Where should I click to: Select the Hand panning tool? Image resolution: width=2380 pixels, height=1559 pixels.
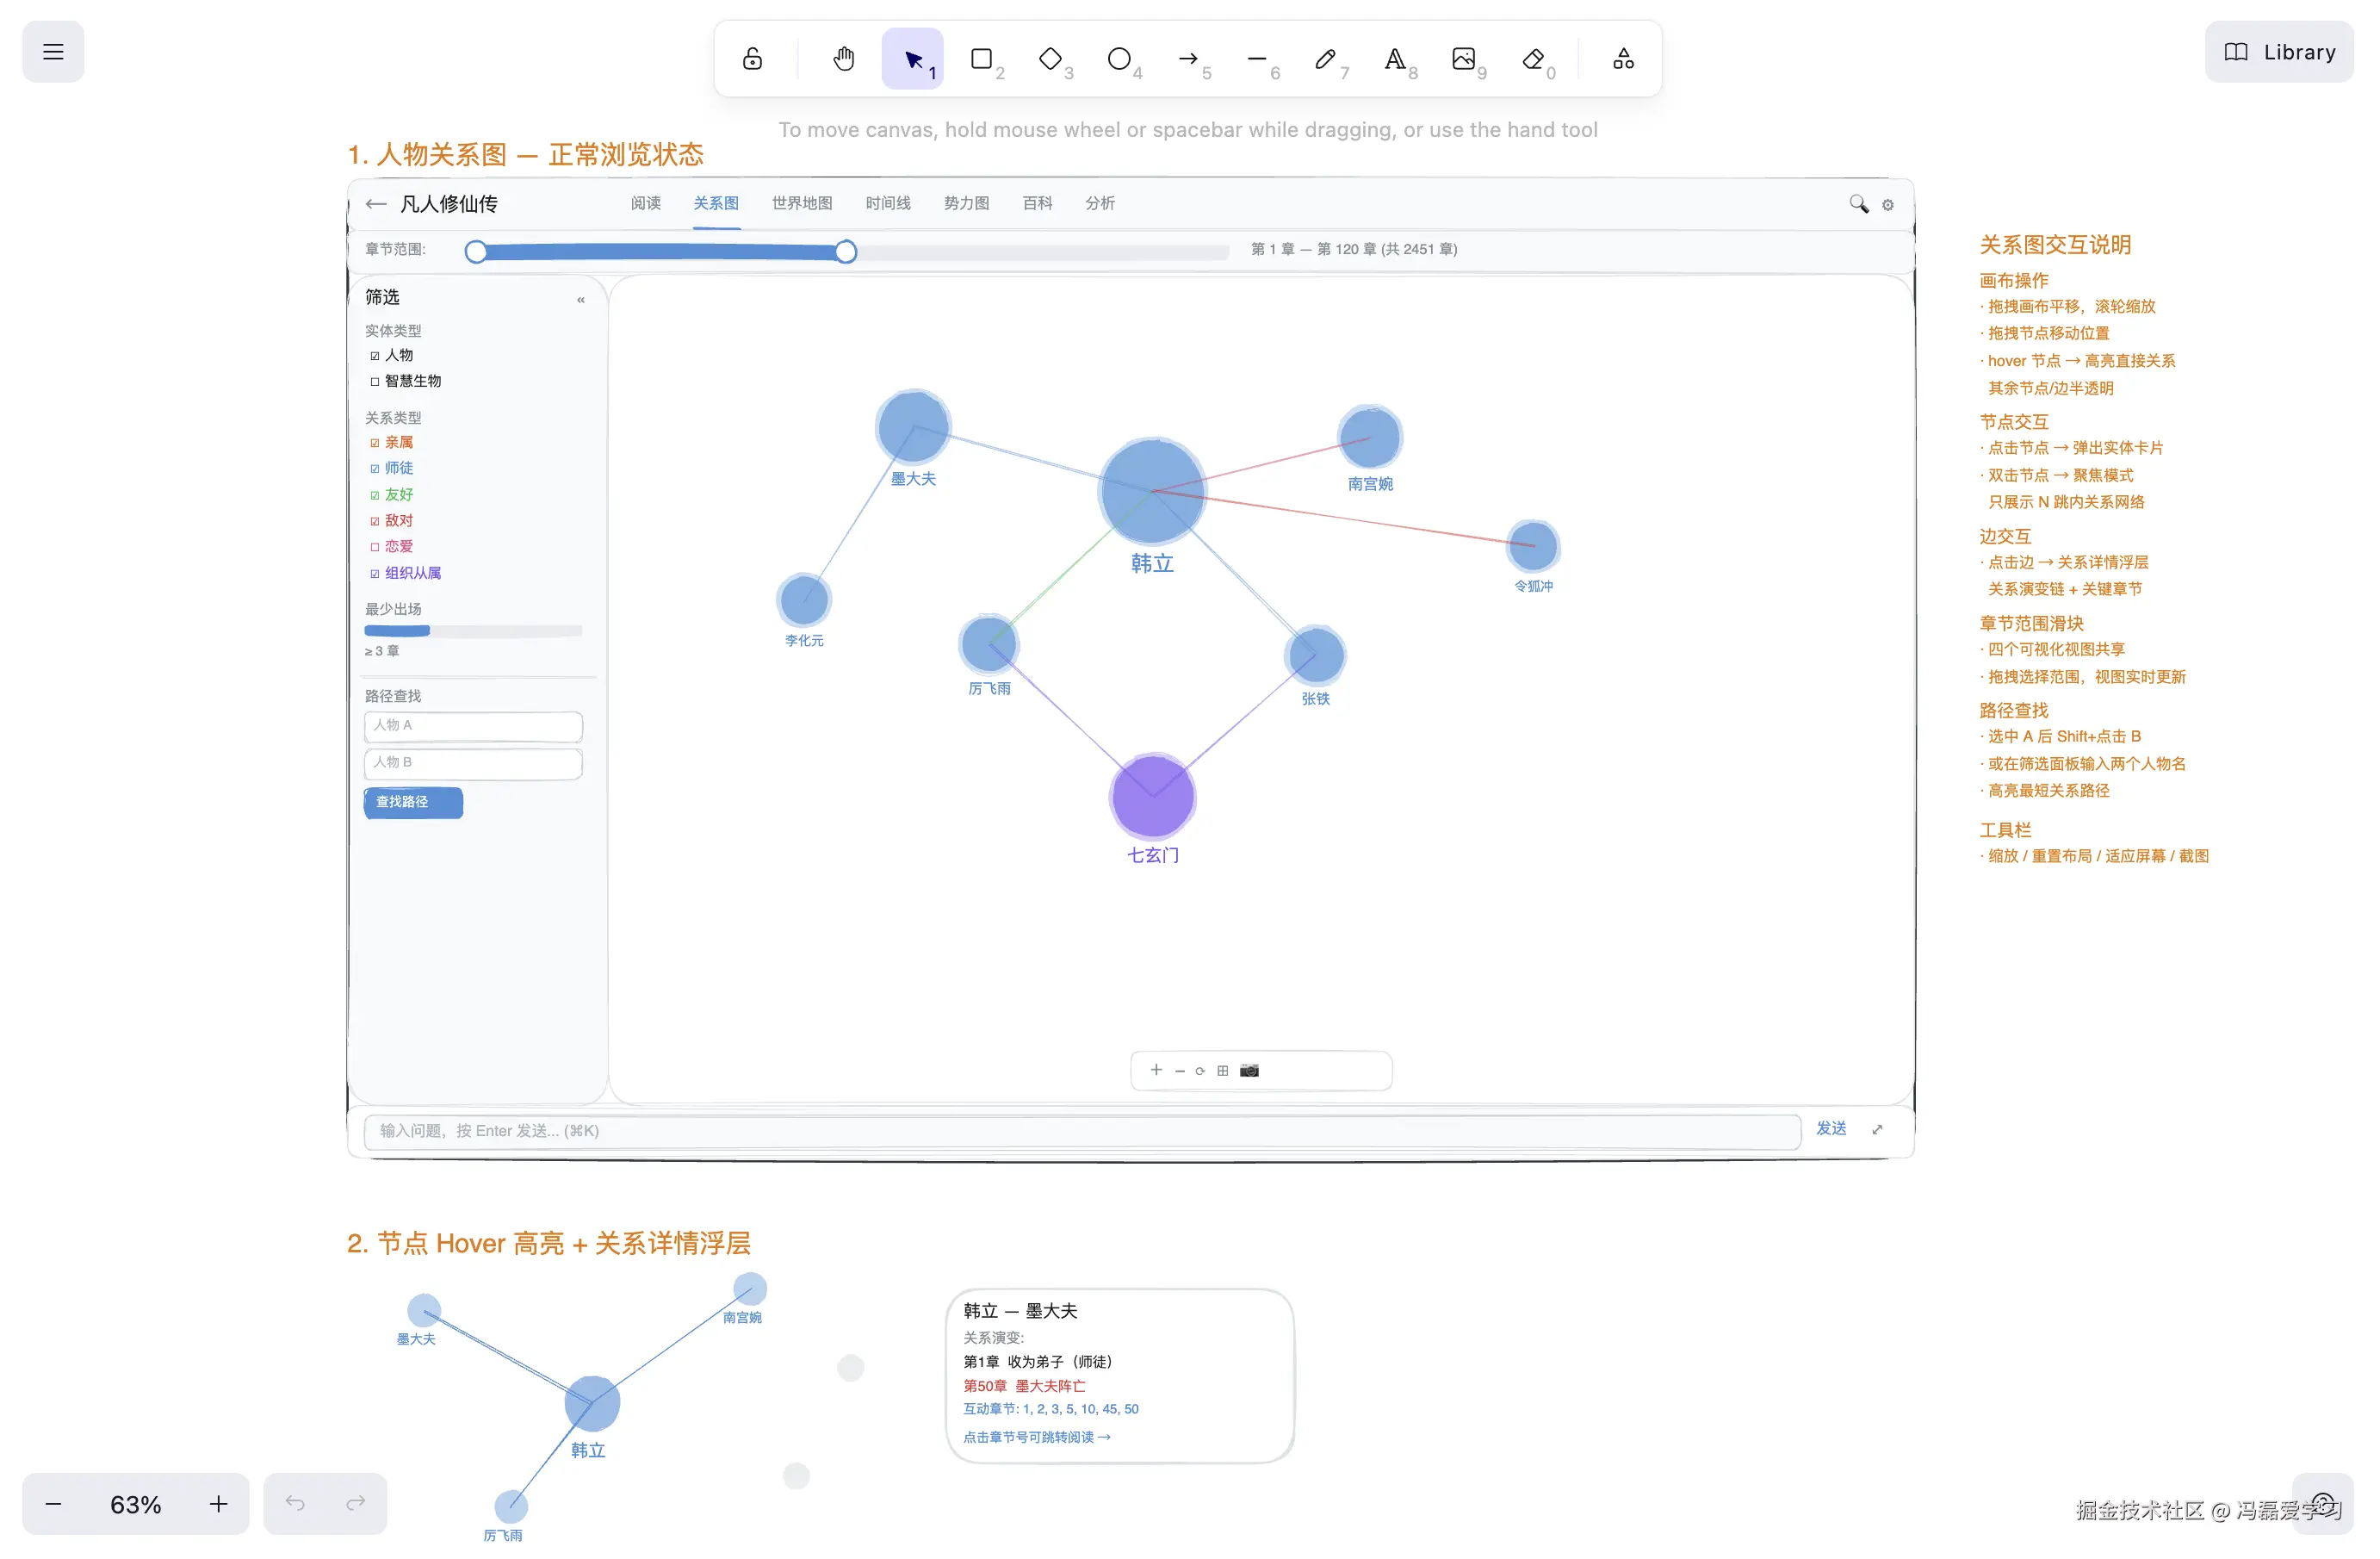pos(843,59)
